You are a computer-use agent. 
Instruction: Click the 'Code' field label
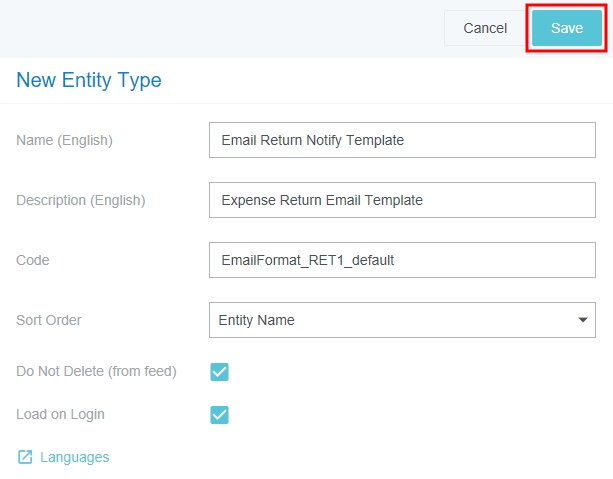tap(33, 260)
